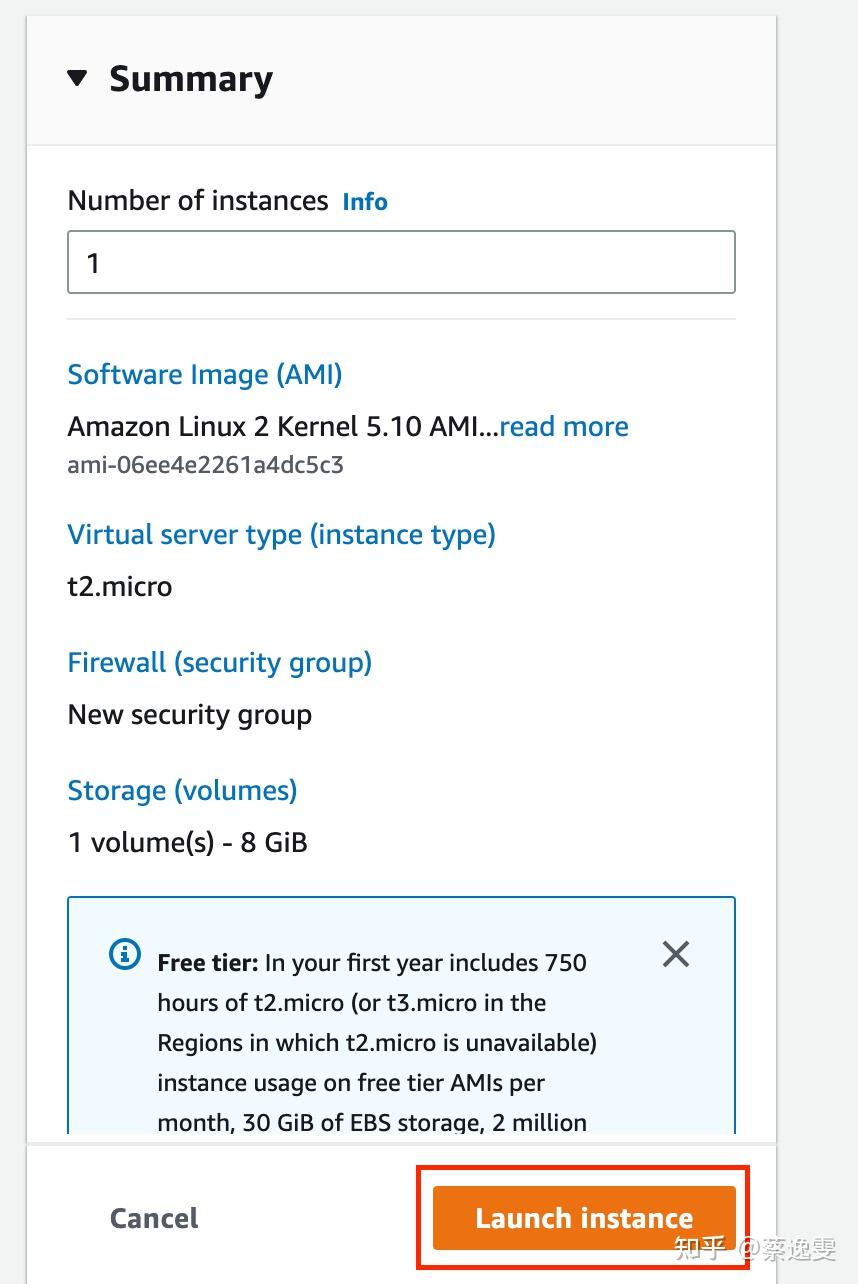This screenshot has width=858, height=1284.
Task: Click the Number of instances heading
Action: click(196, 200)
